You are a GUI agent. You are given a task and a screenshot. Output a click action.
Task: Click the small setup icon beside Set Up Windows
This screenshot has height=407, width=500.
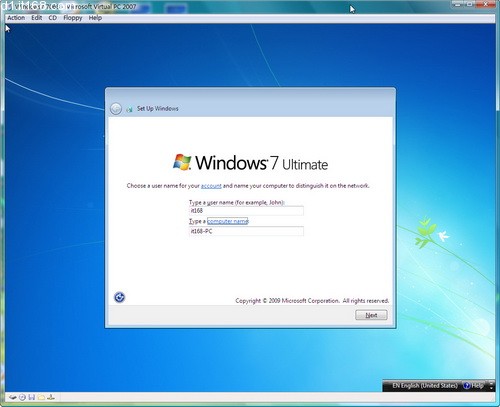129,109
